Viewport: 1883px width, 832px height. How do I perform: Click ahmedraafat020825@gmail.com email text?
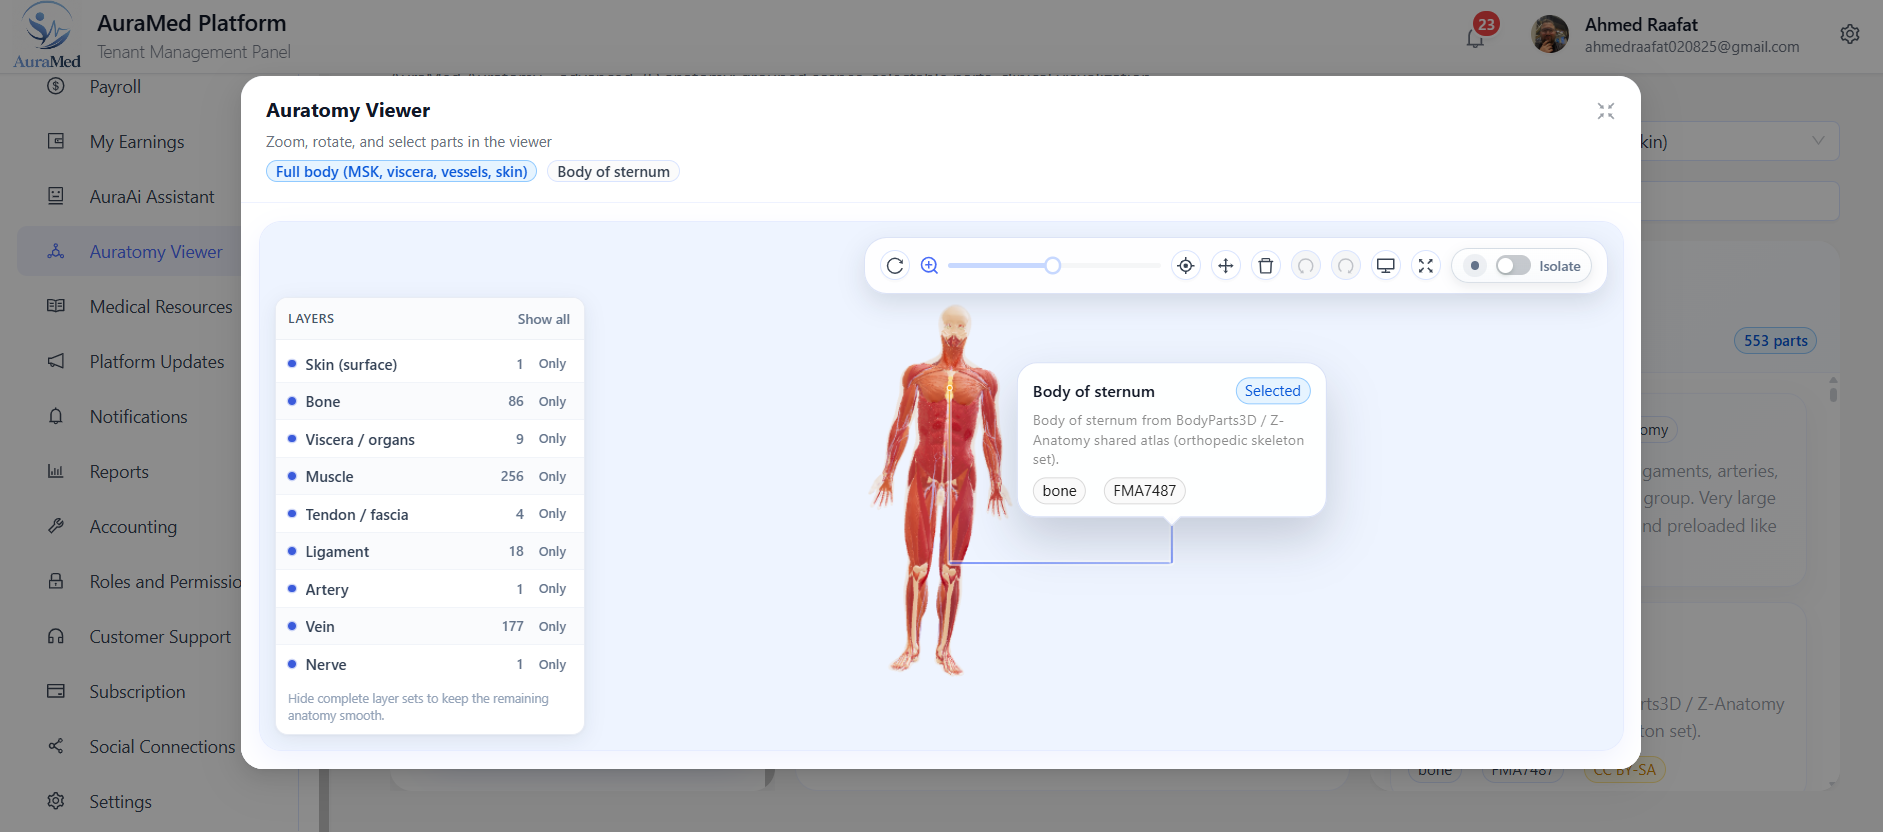click(1692, 47)
